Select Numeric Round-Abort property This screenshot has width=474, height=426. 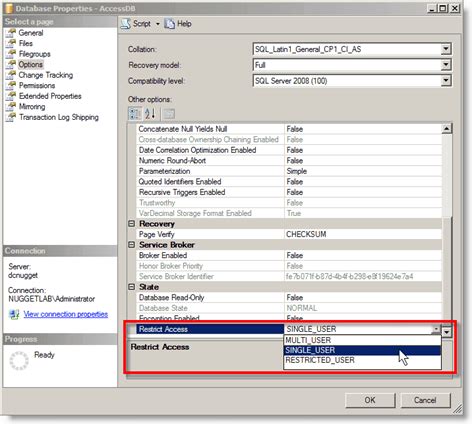289,161
